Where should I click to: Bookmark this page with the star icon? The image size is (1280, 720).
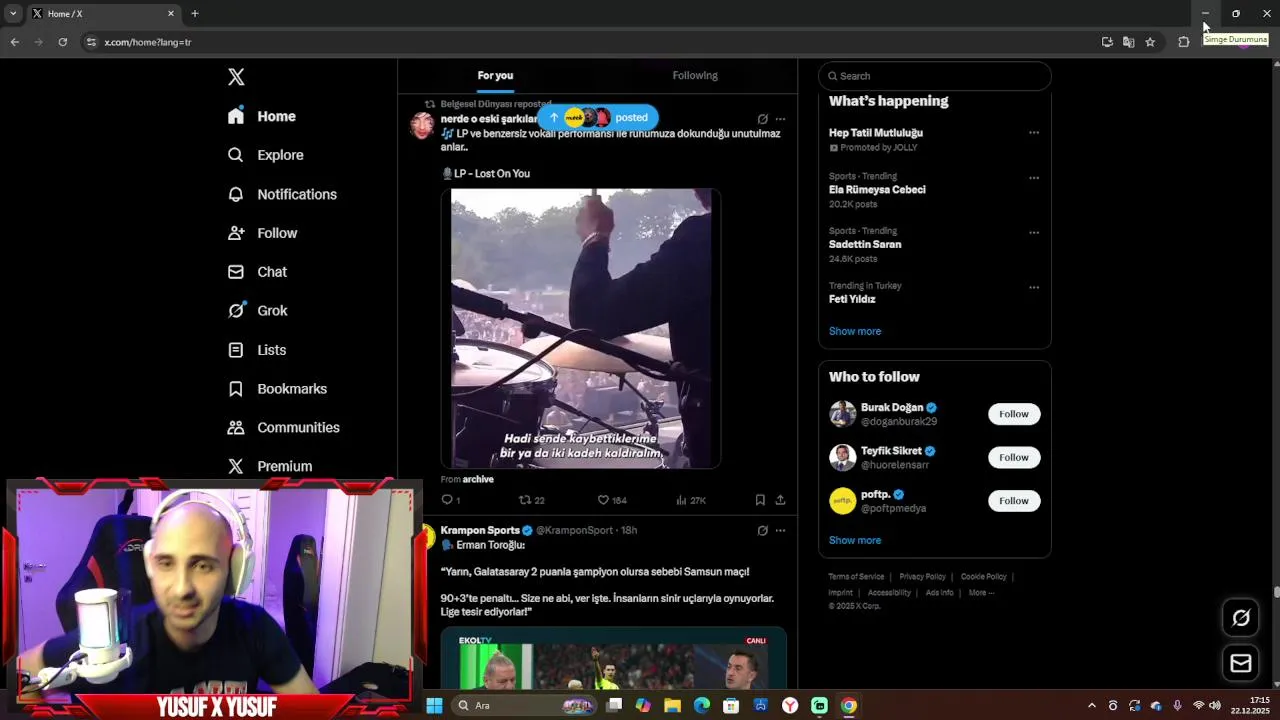(x=1150, y=42)
